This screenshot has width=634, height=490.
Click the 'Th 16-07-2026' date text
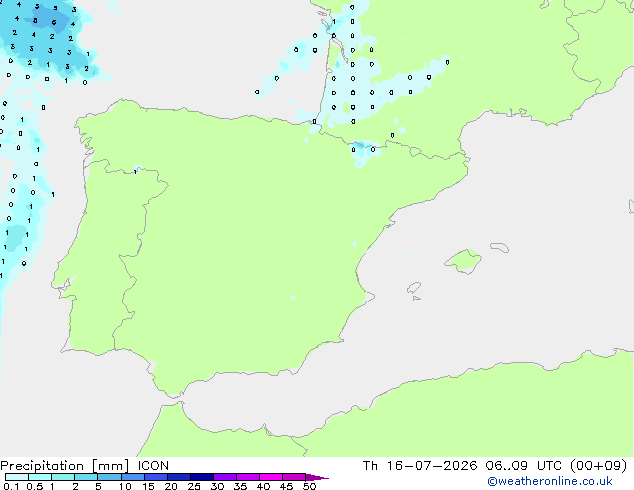[420, 466]
